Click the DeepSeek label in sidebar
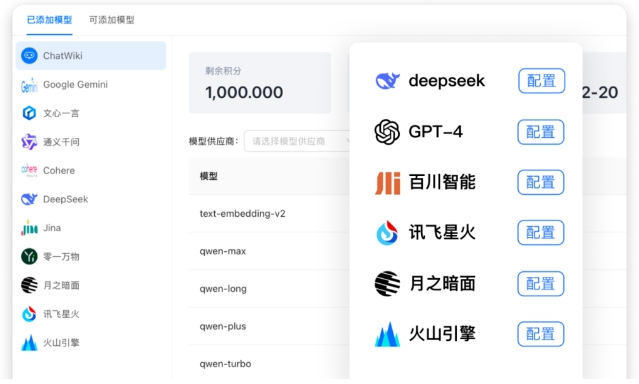The image size is (639, 384). point(66,199)
